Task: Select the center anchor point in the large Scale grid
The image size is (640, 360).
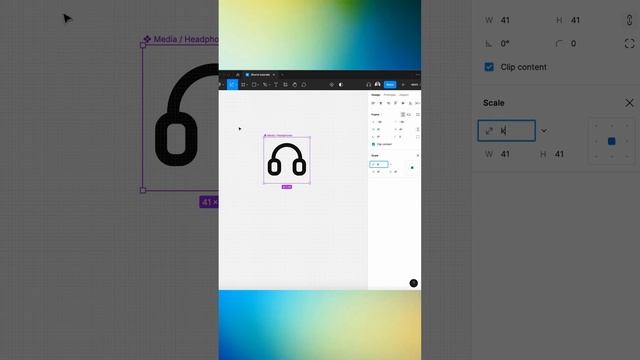Action: 611,141
